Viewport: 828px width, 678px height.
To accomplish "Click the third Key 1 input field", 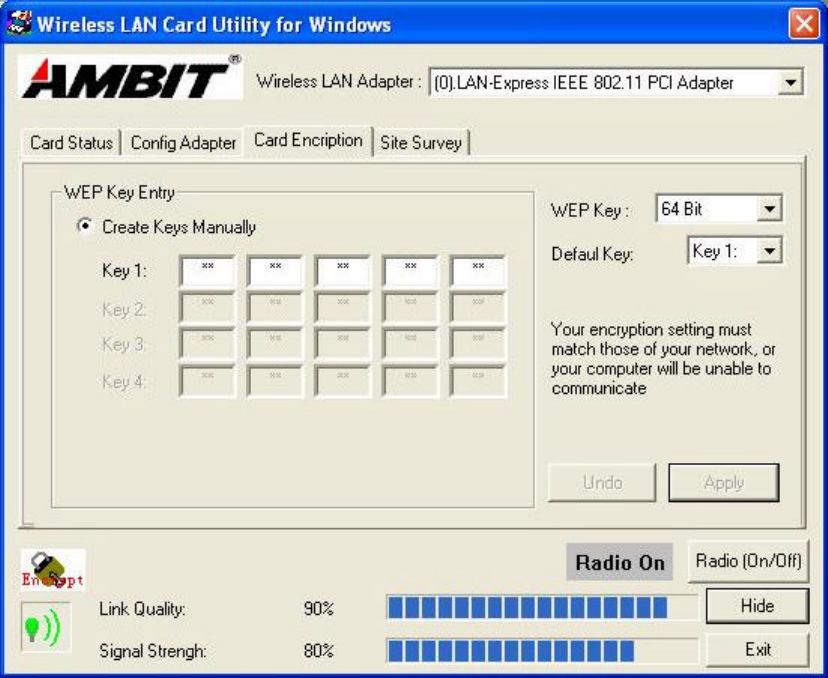I will [342, 271].
